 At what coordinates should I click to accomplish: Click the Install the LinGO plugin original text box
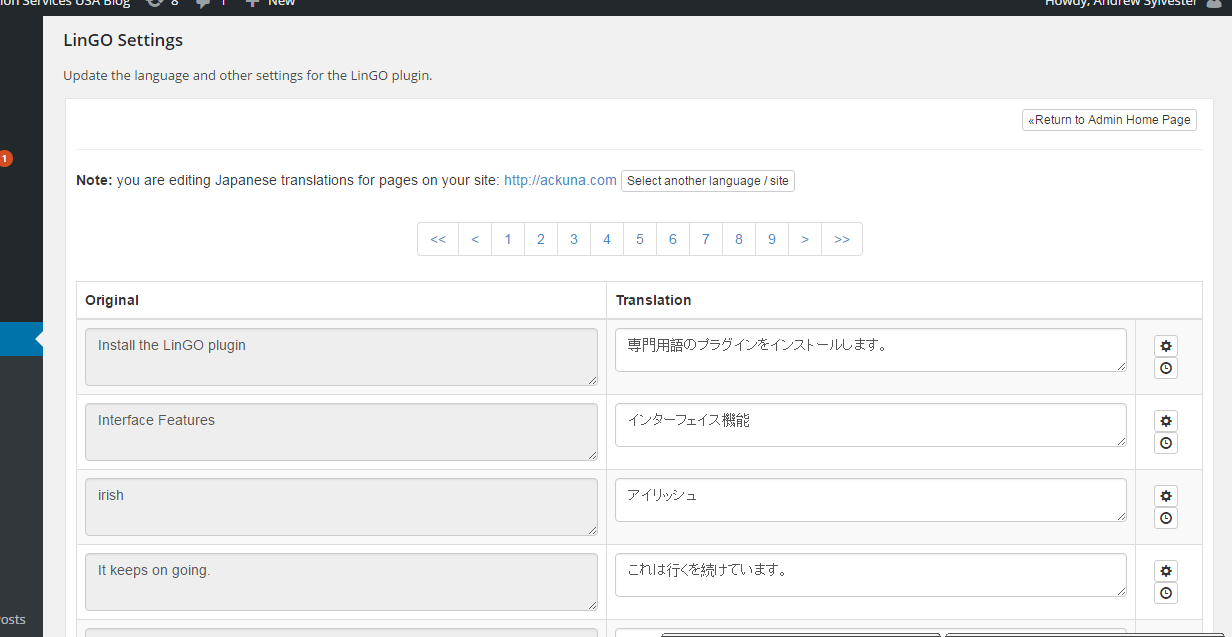pyautogui.click(x=342, y=357)
